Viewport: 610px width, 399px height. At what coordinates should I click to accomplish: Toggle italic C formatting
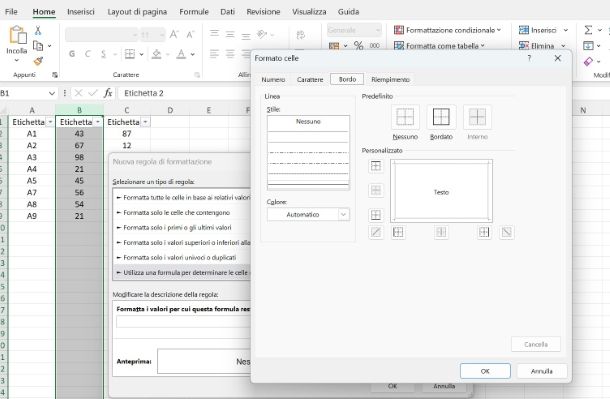88,54
